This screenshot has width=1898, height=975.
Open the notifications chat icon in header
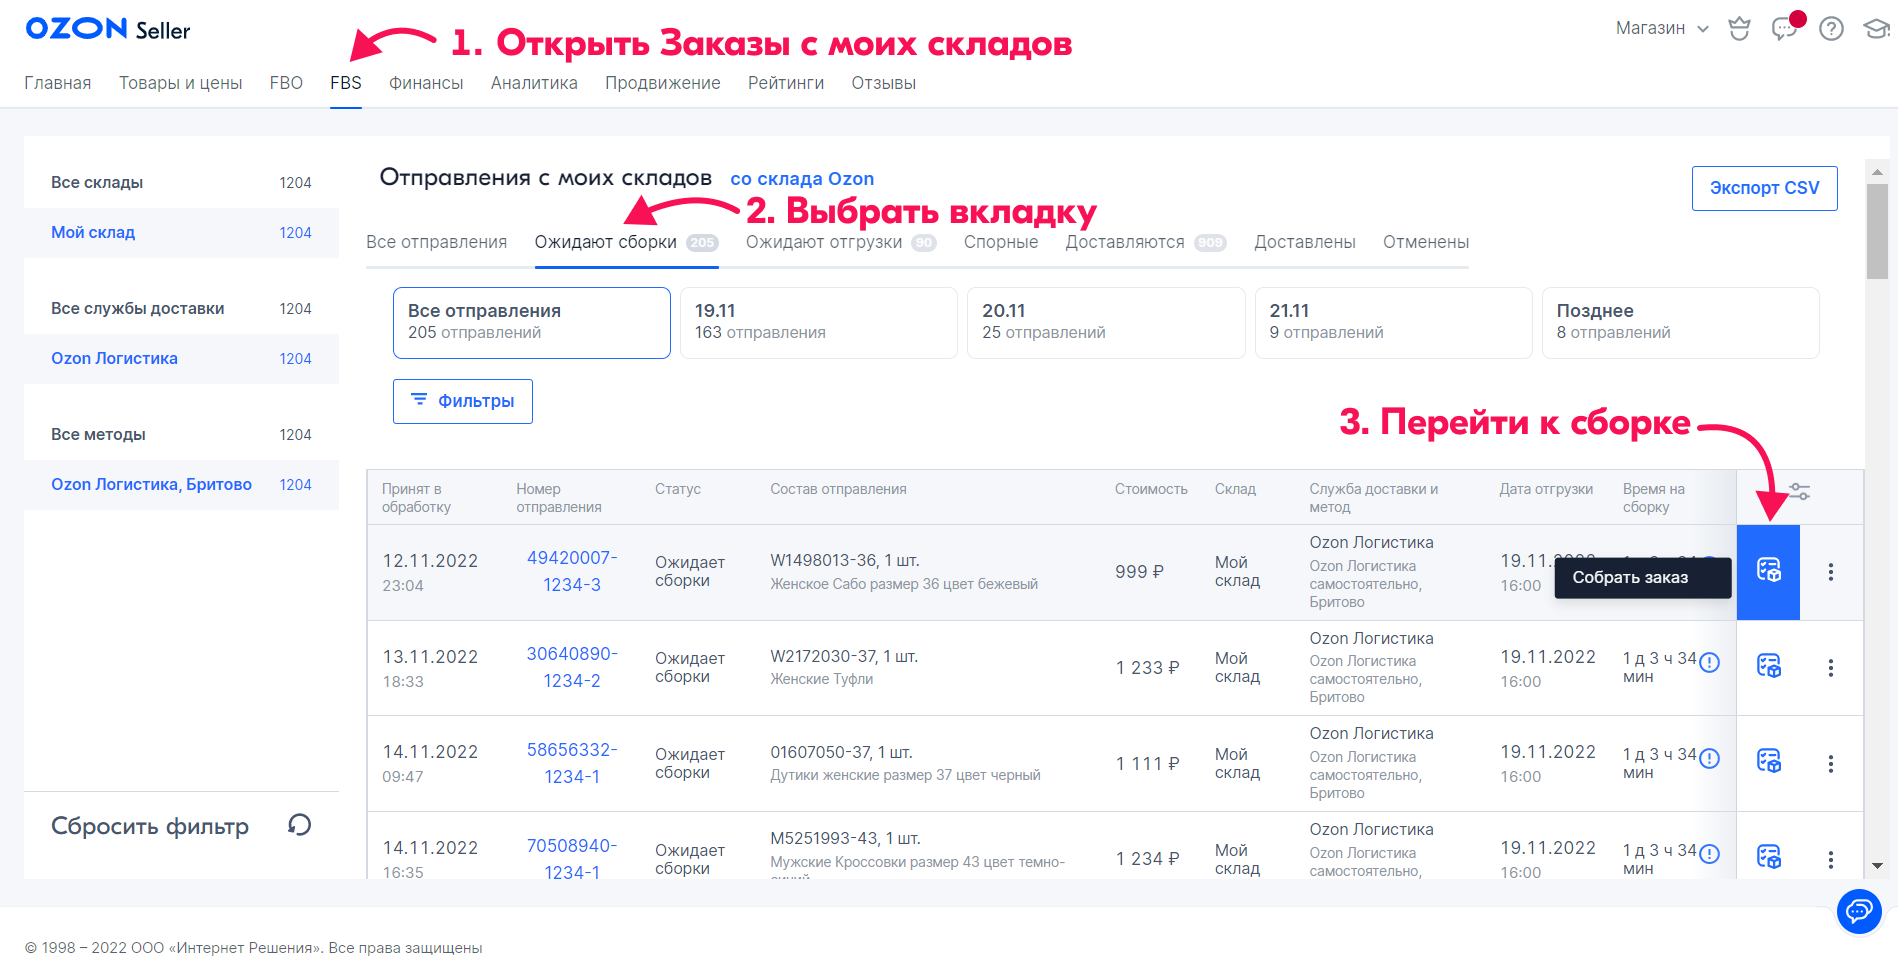[x=1785, y=28]
